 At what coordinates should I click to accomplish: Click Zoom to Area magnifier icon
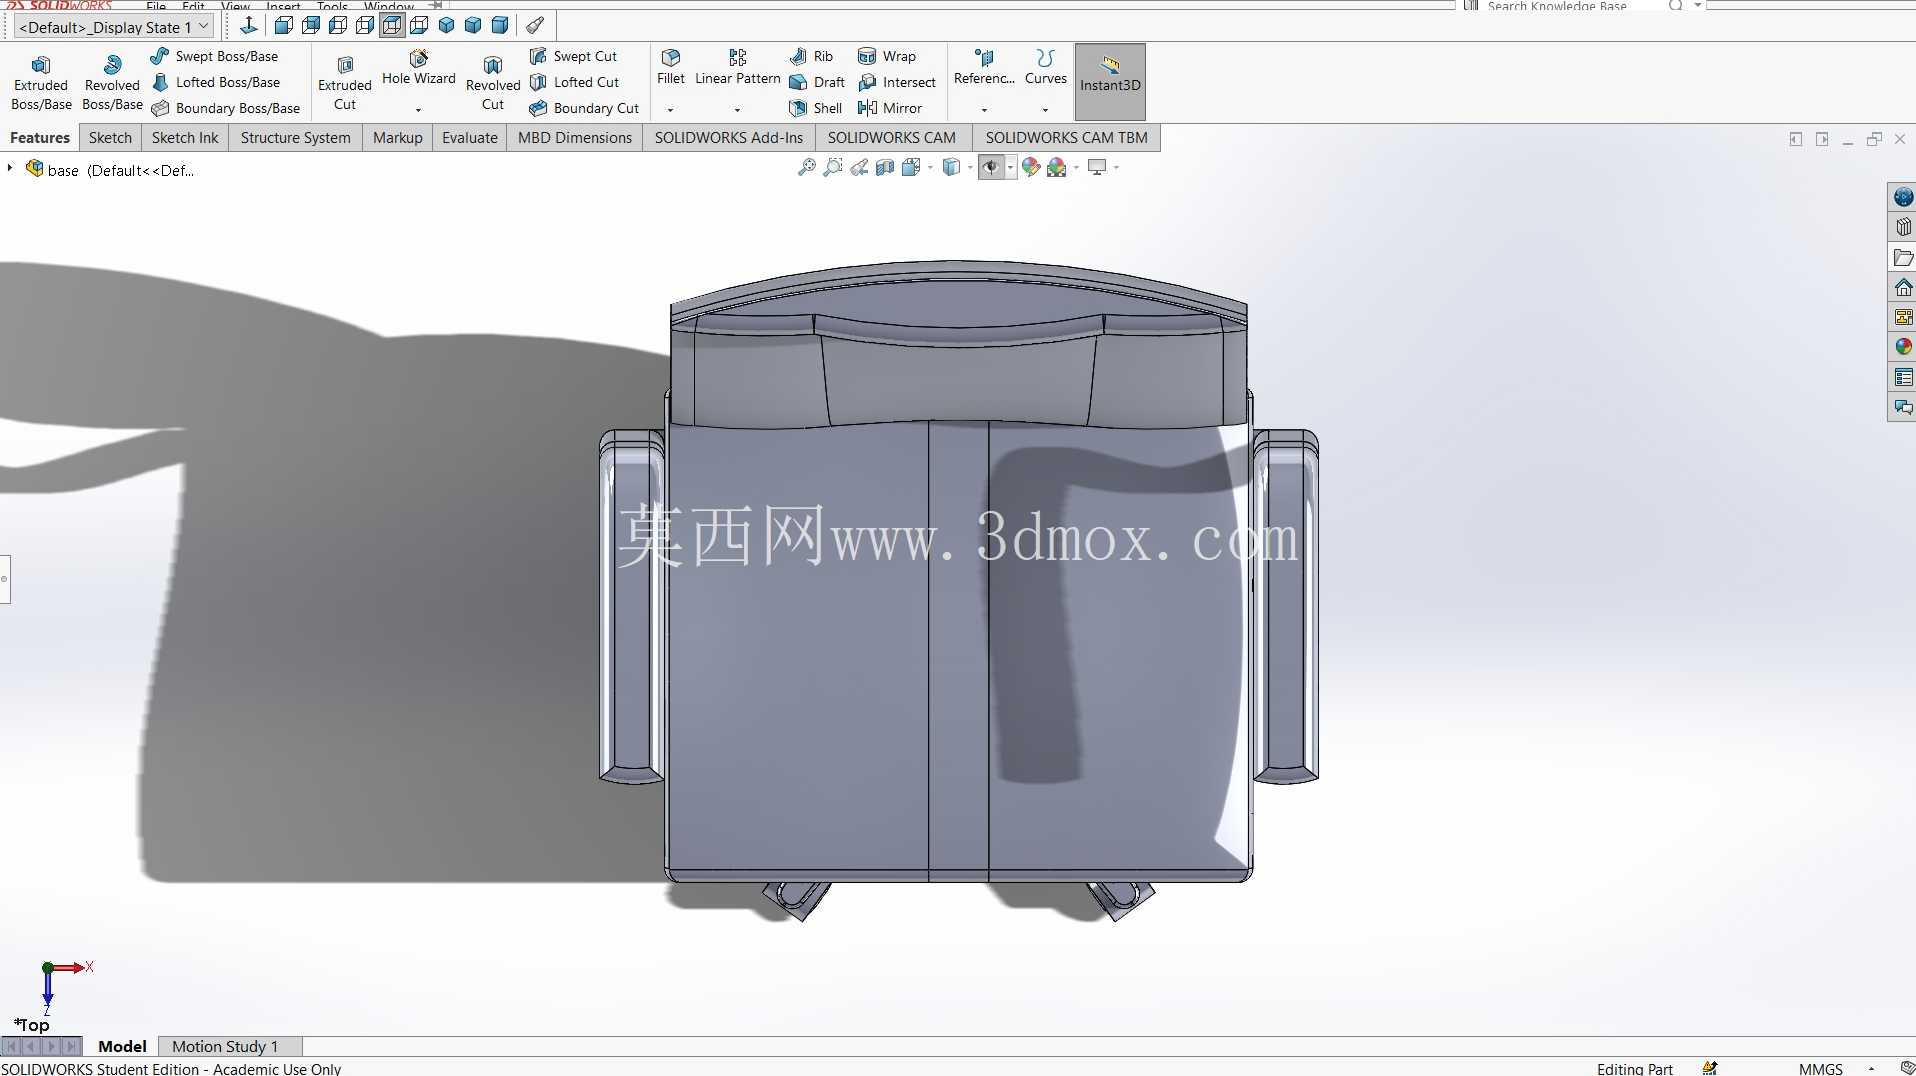click(x=832, y=167)
